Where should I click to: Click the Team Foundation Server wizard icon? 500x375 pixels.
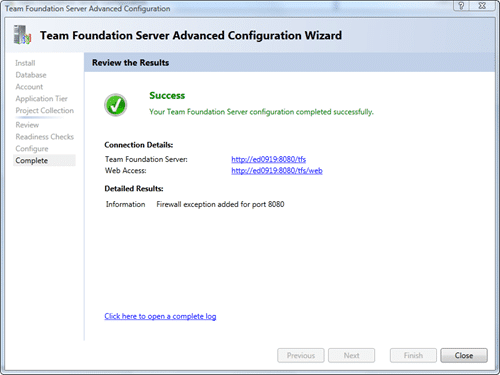[22, 35]
